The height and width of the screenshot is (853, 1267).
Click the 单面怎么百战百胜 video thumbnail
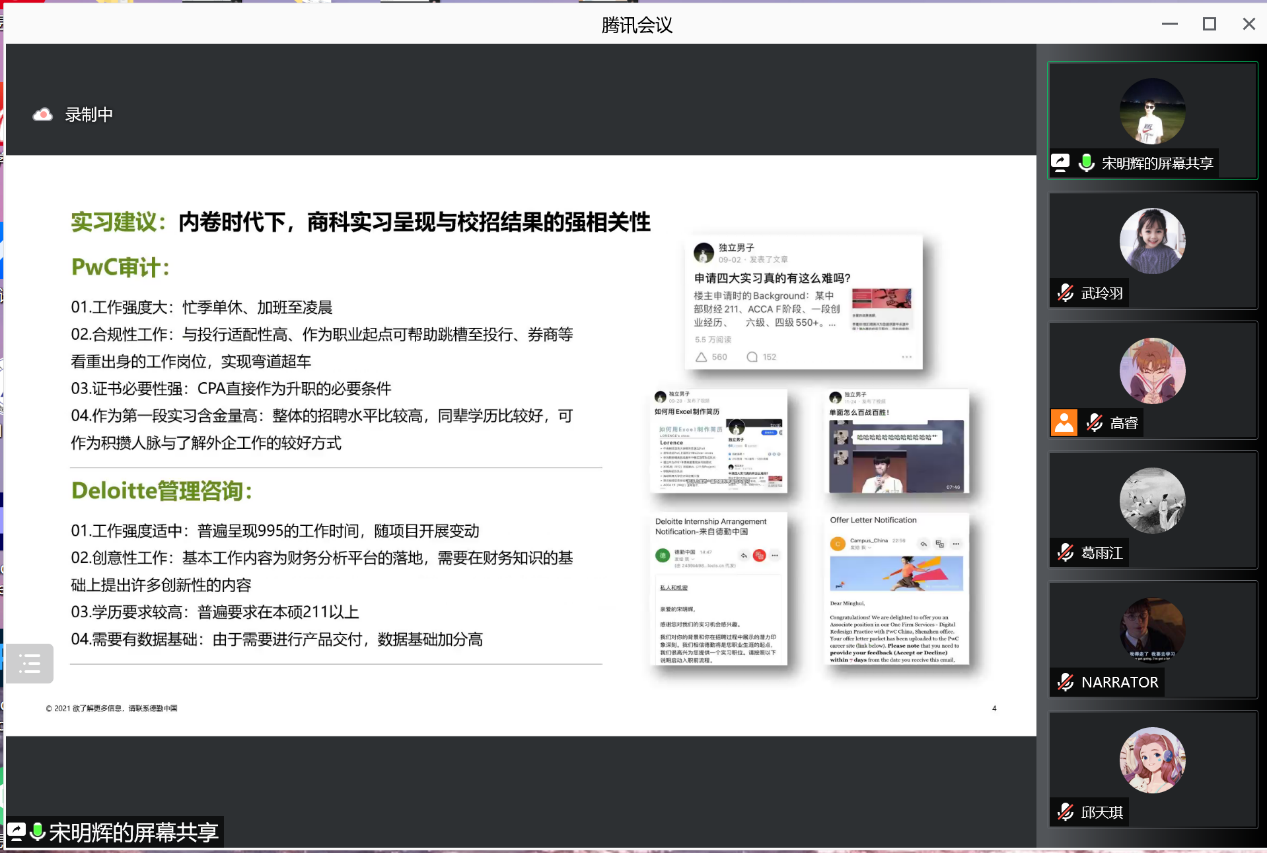[x=896, y=456]
